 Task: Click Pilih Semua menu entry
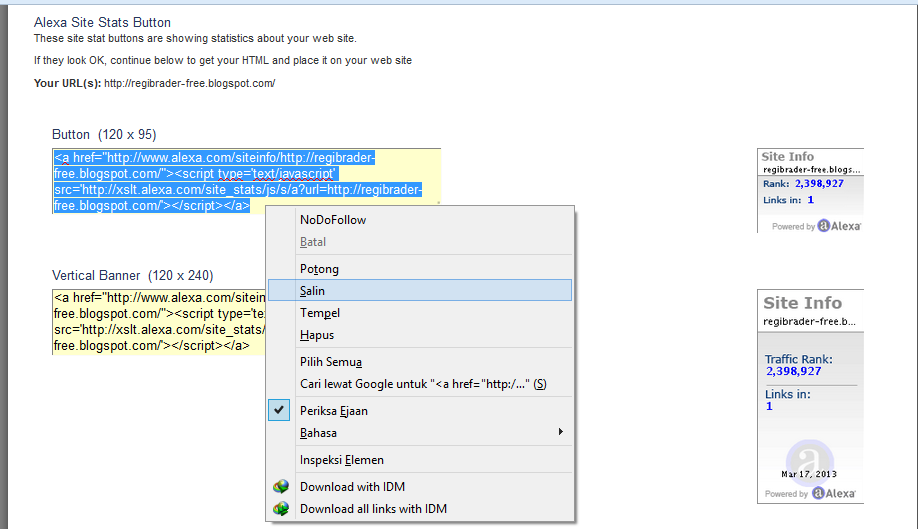click(x=420, y=362)
